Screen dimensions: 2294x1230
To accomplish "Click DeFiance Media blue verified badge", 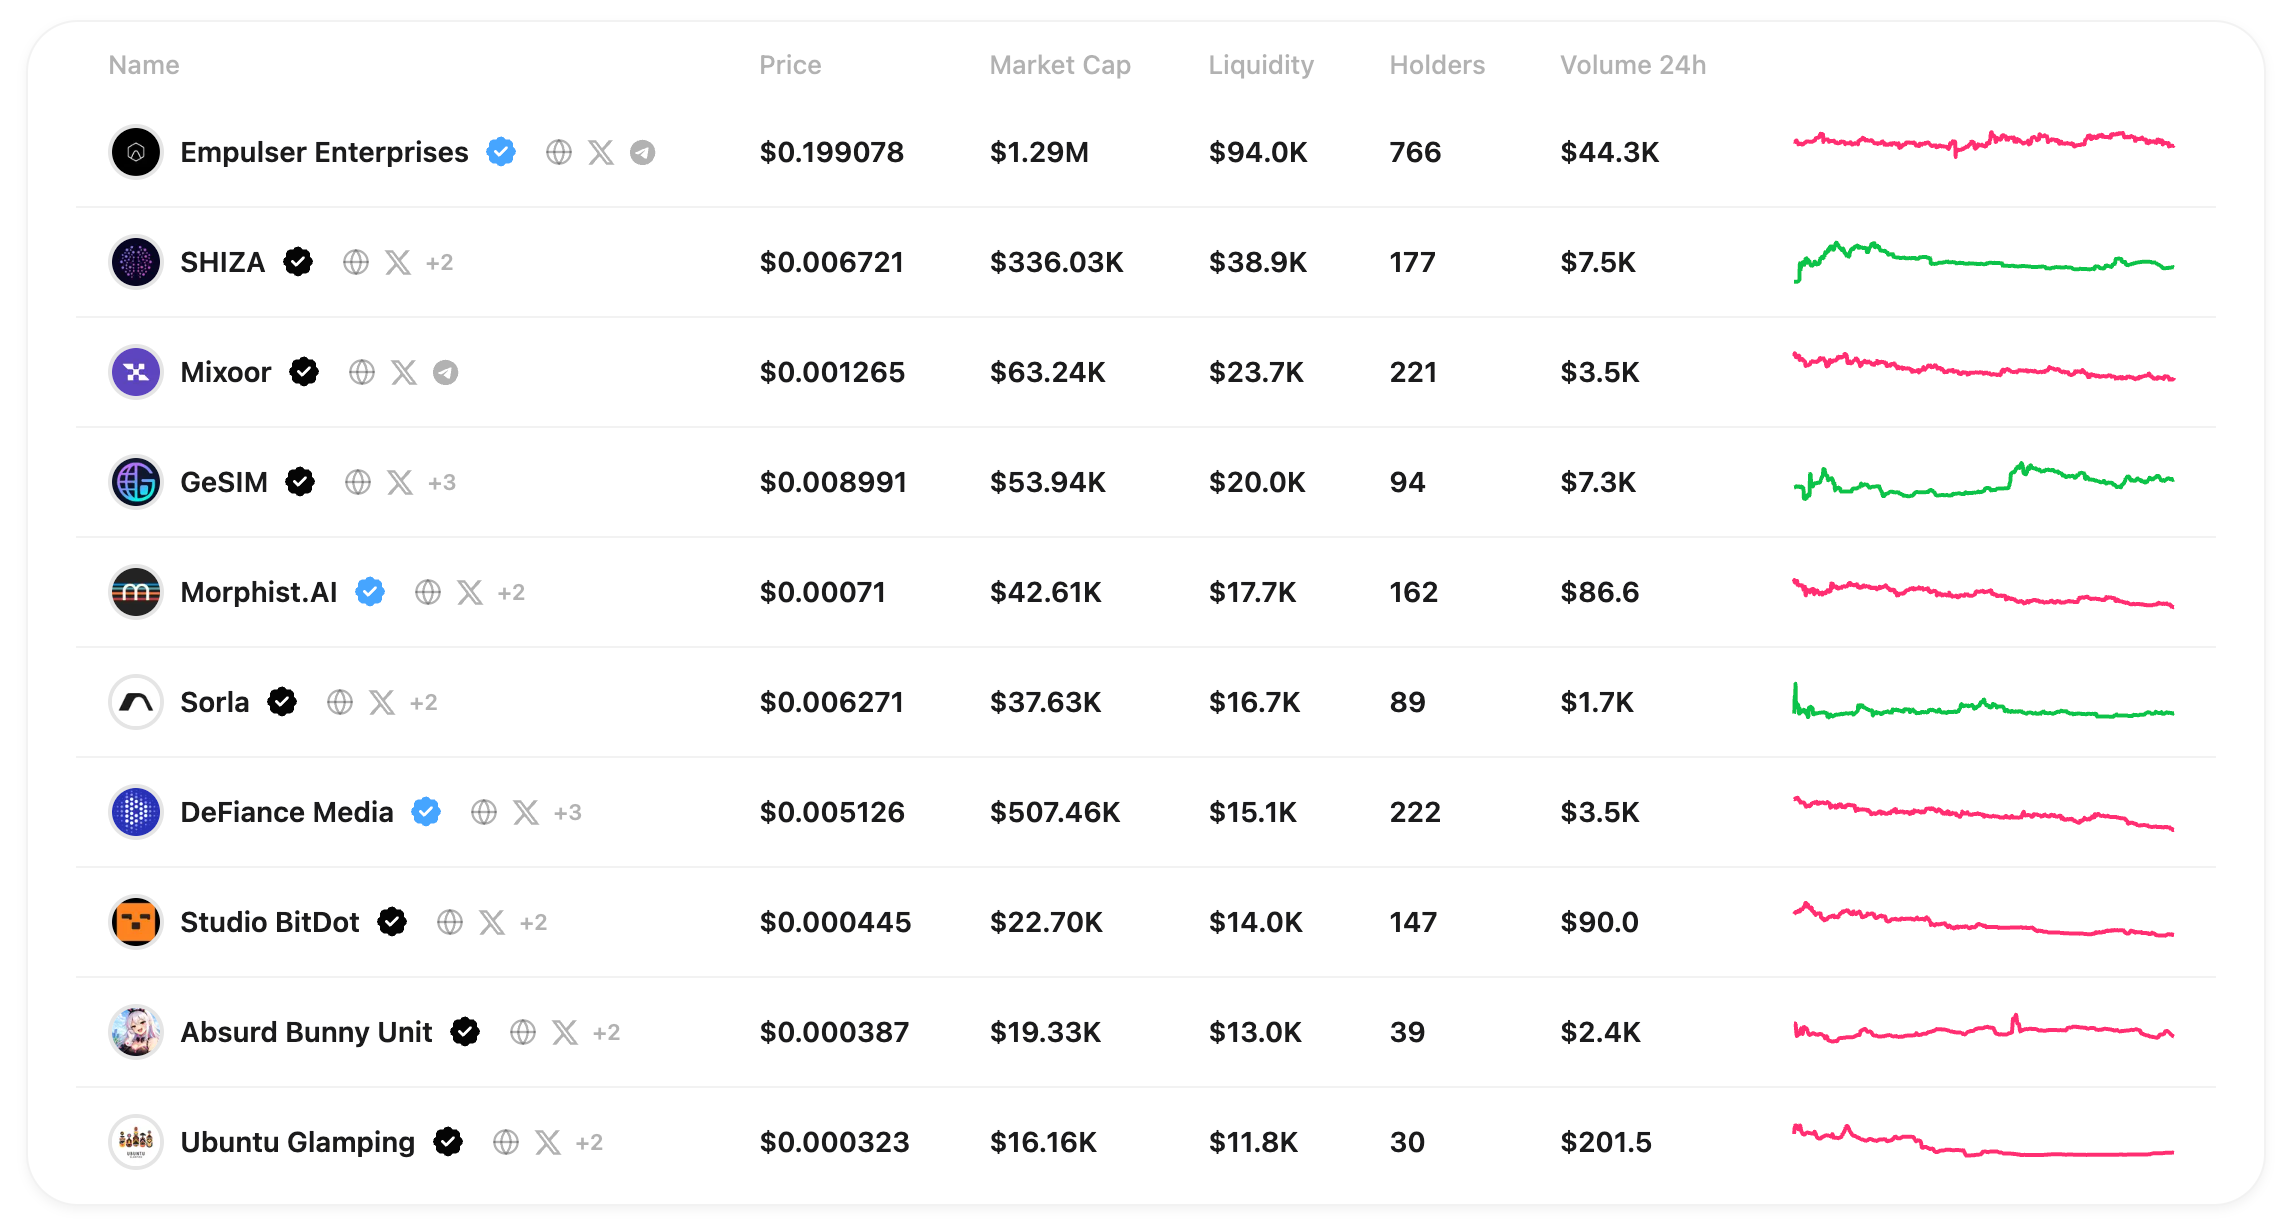I will click(x=426, y=812).
